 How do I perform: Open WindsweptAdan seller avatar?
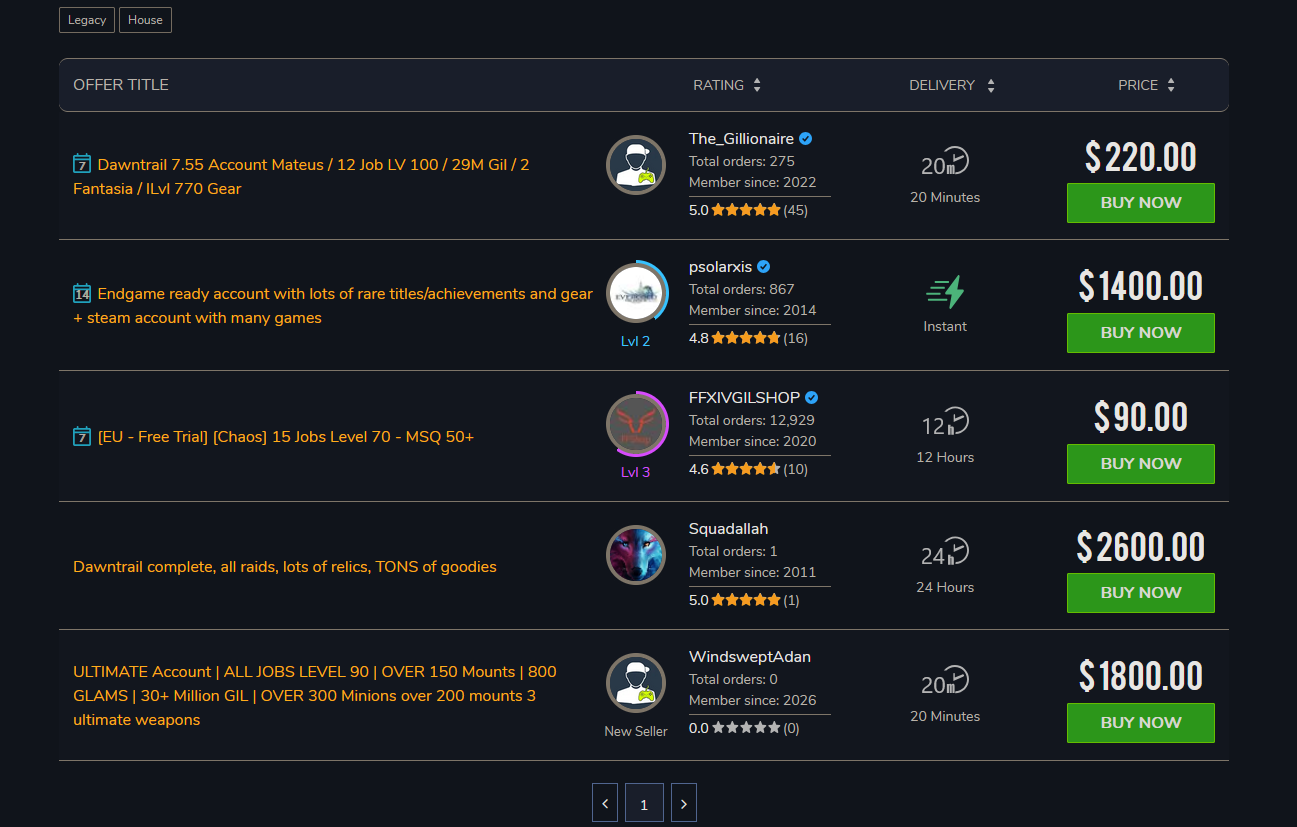[636, 683]
